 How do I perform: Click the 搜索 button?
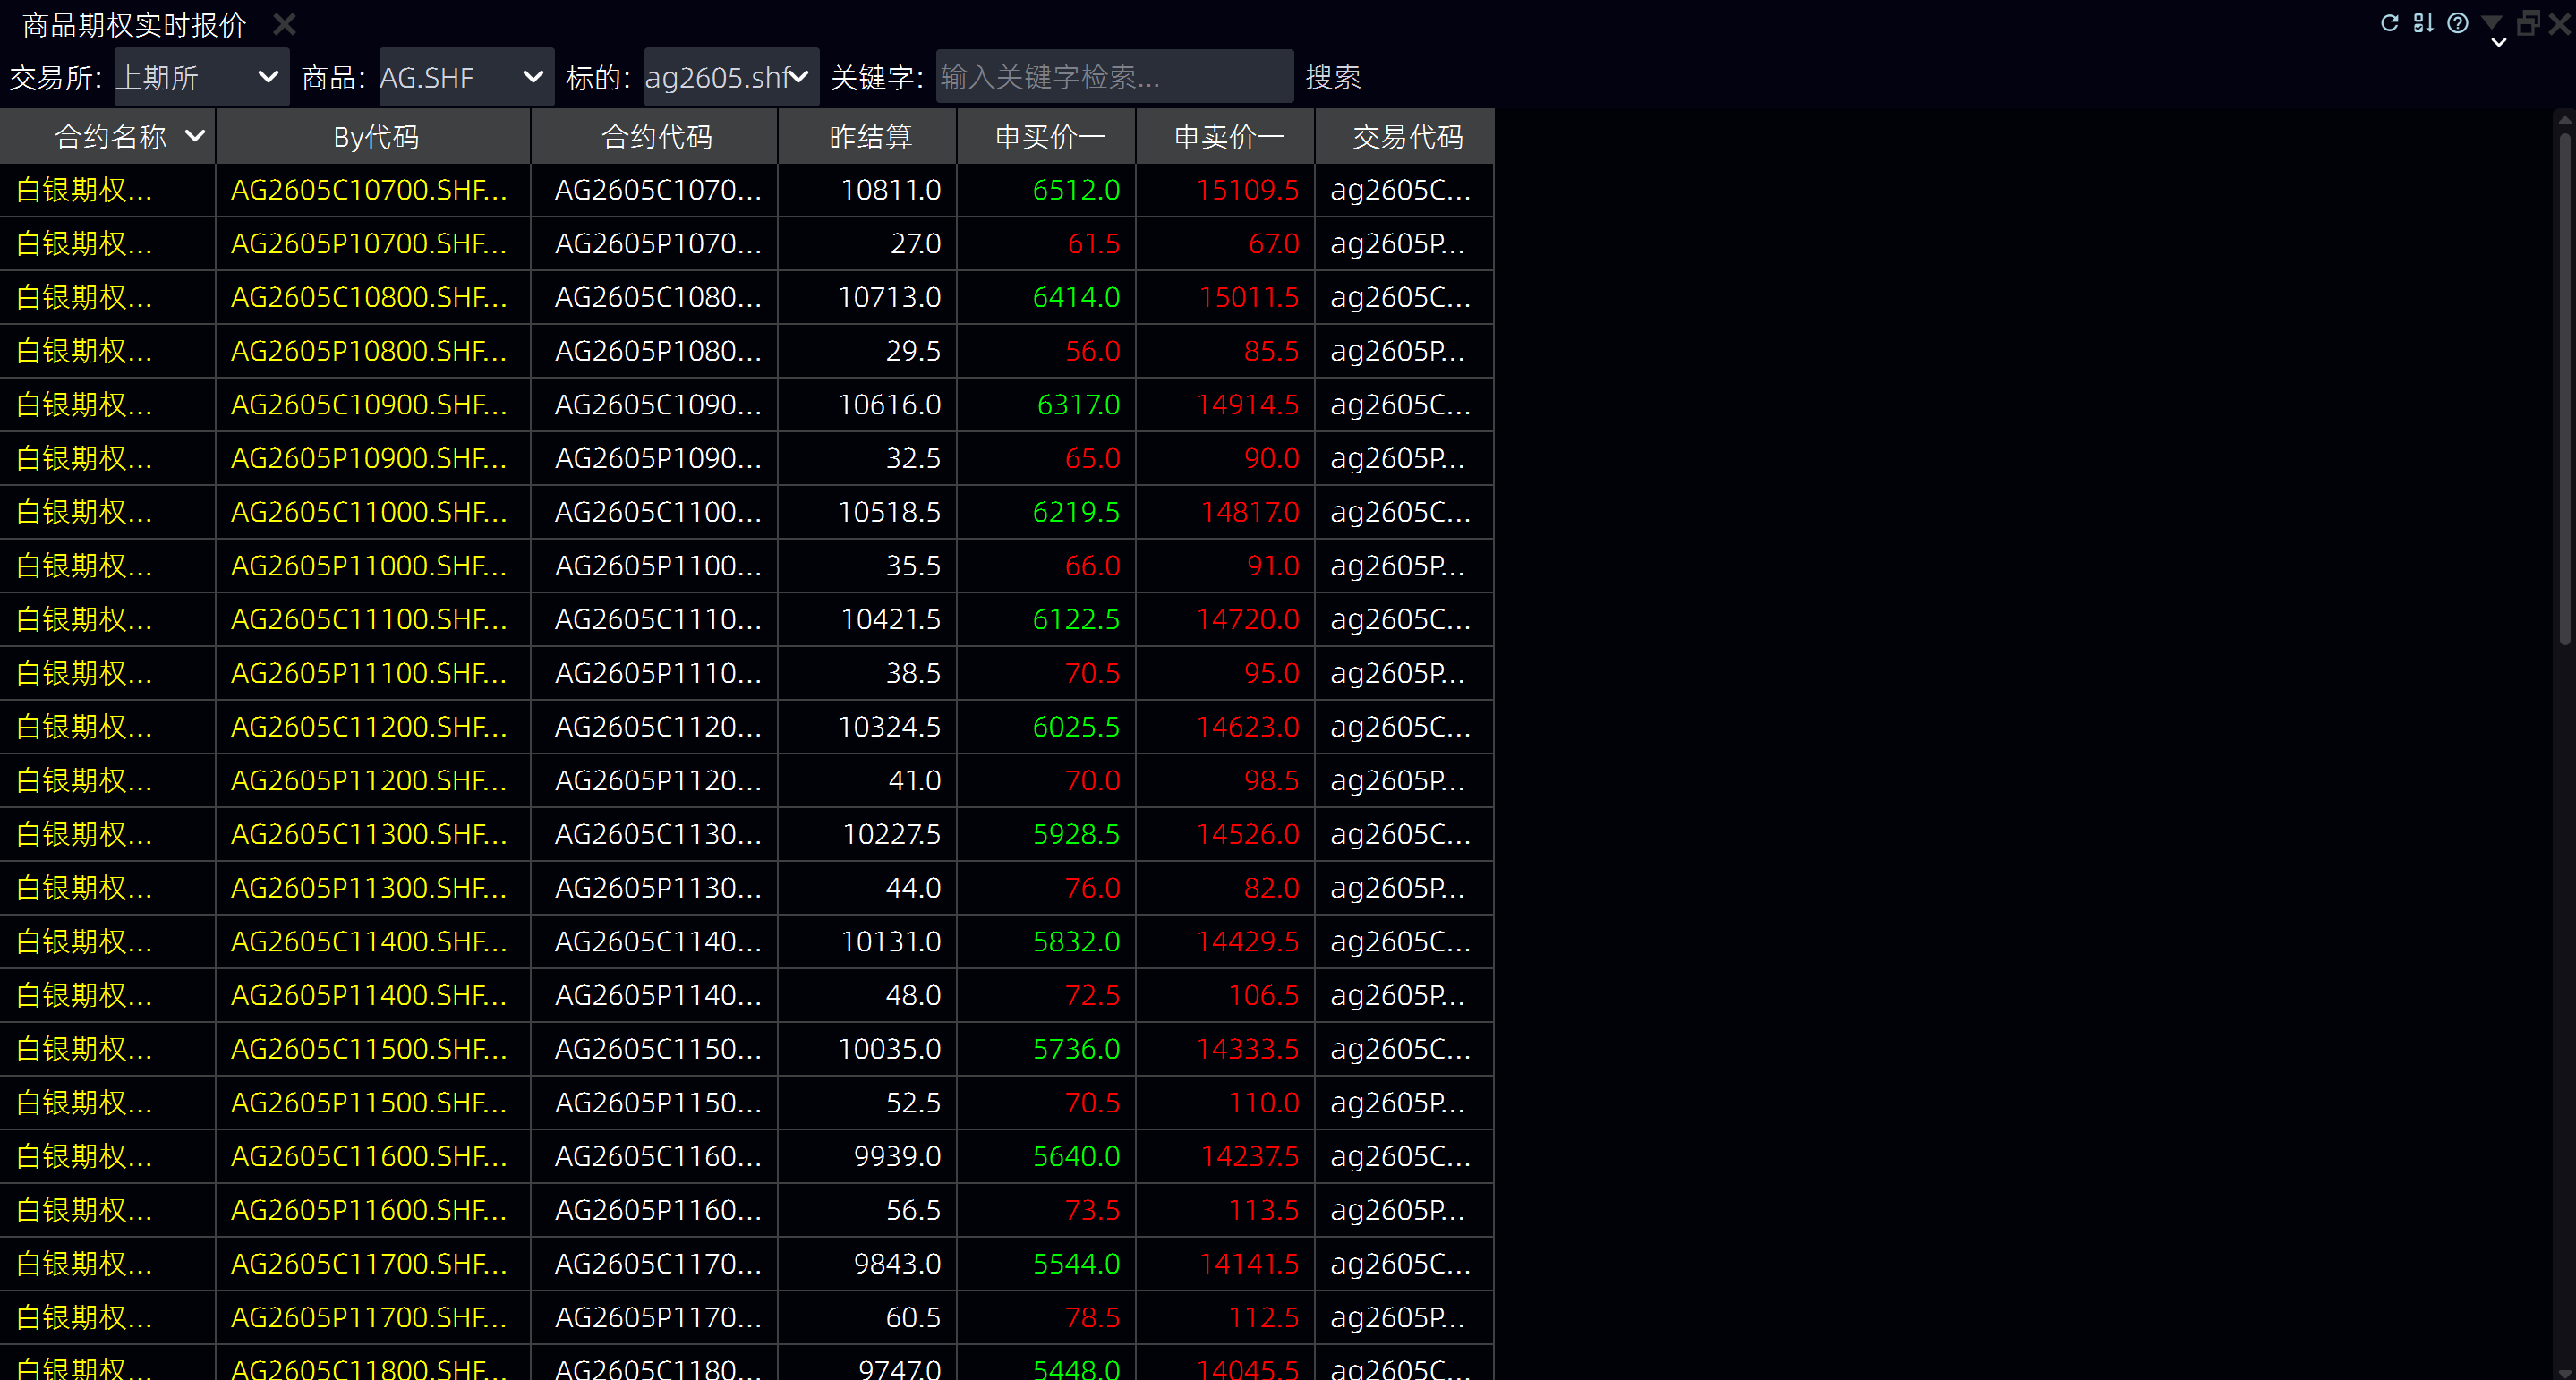click(x=1332, y=77)
